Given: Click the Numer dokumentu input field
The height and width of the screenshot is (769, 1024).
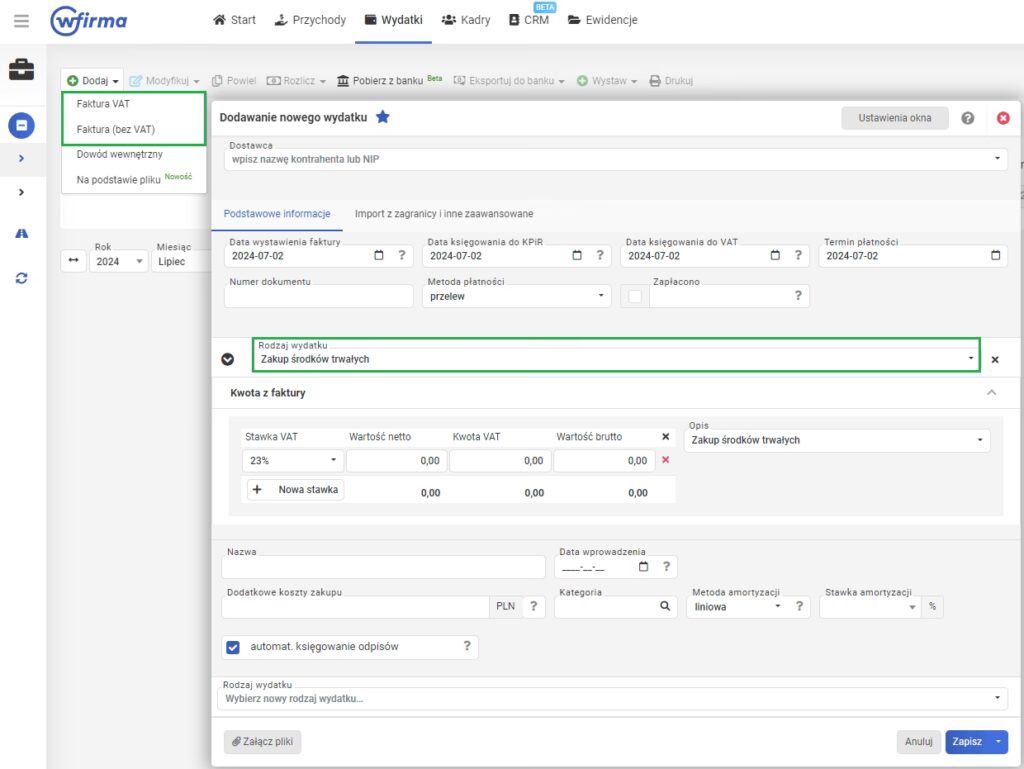Looking at the screenshot, I should (320, 297).
